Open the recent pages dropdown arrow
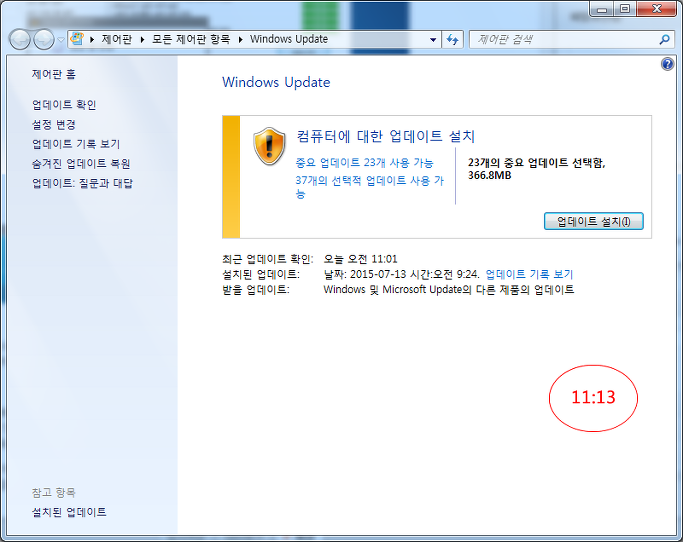 coord(61,40)
